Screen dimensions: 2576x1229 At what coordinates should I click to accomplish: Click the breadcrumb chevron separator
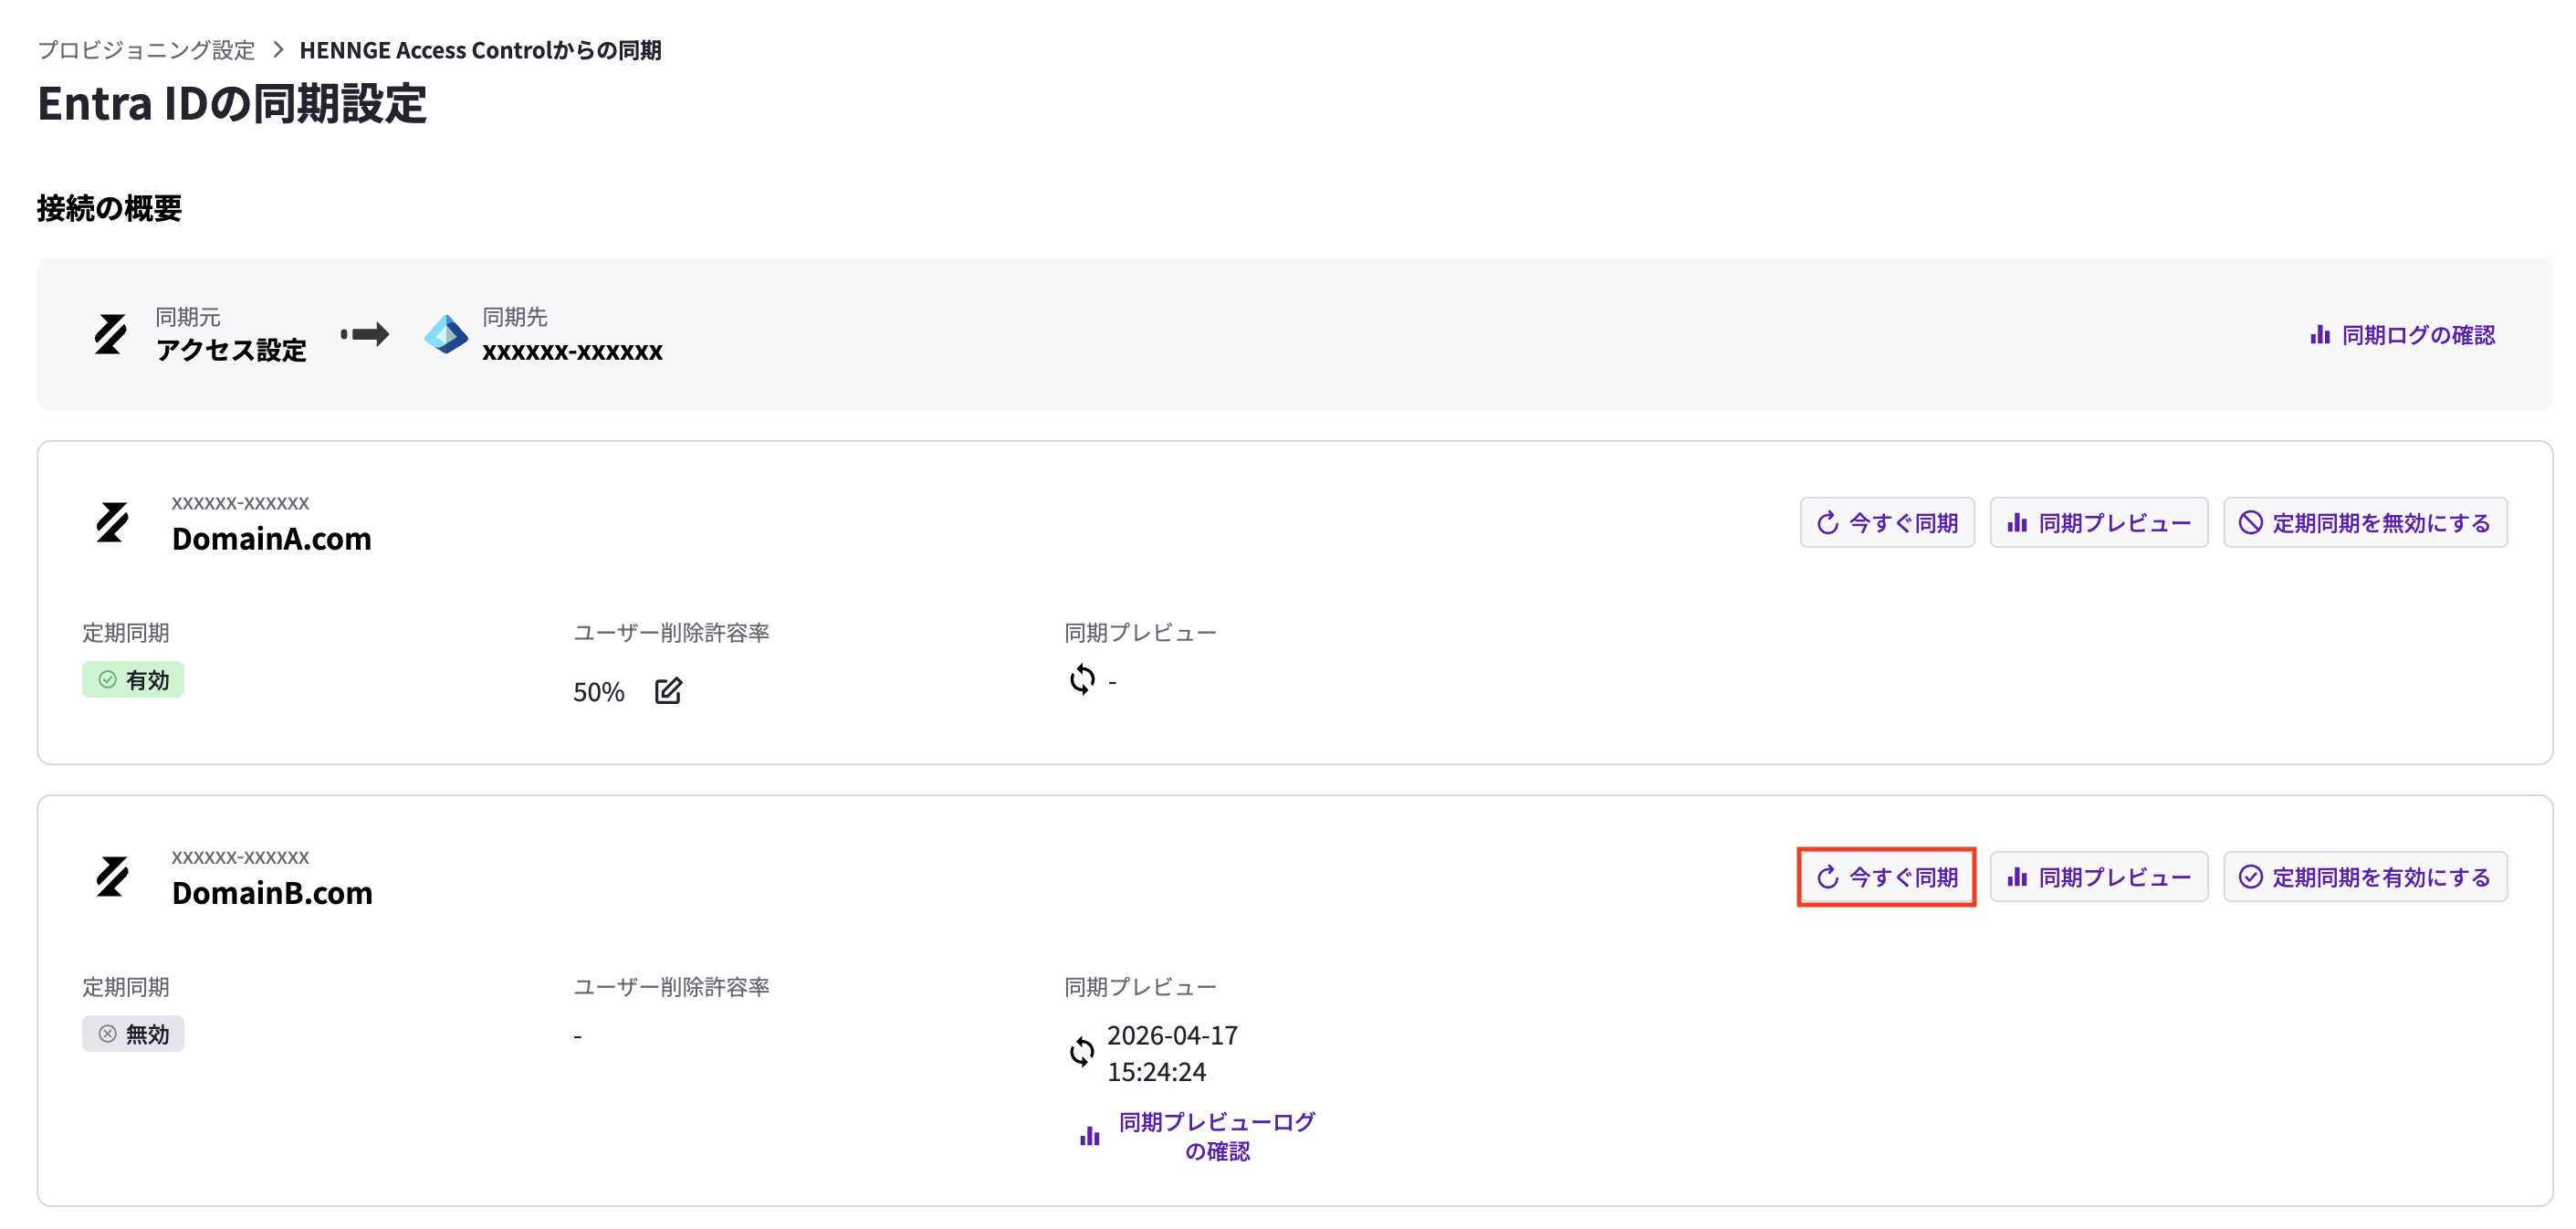278,50
